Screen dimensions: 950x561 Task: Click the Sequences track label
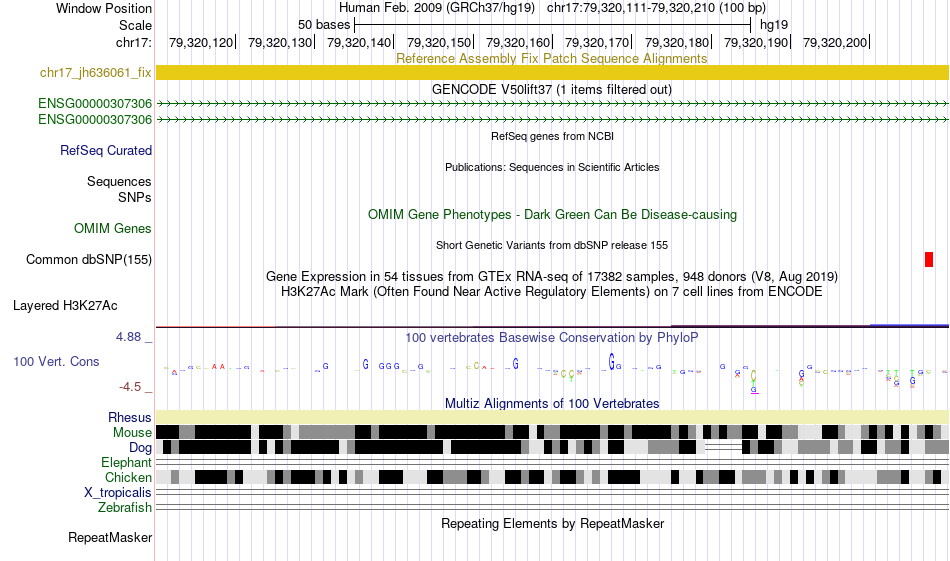pyautogui.click(x=119, y=181)
